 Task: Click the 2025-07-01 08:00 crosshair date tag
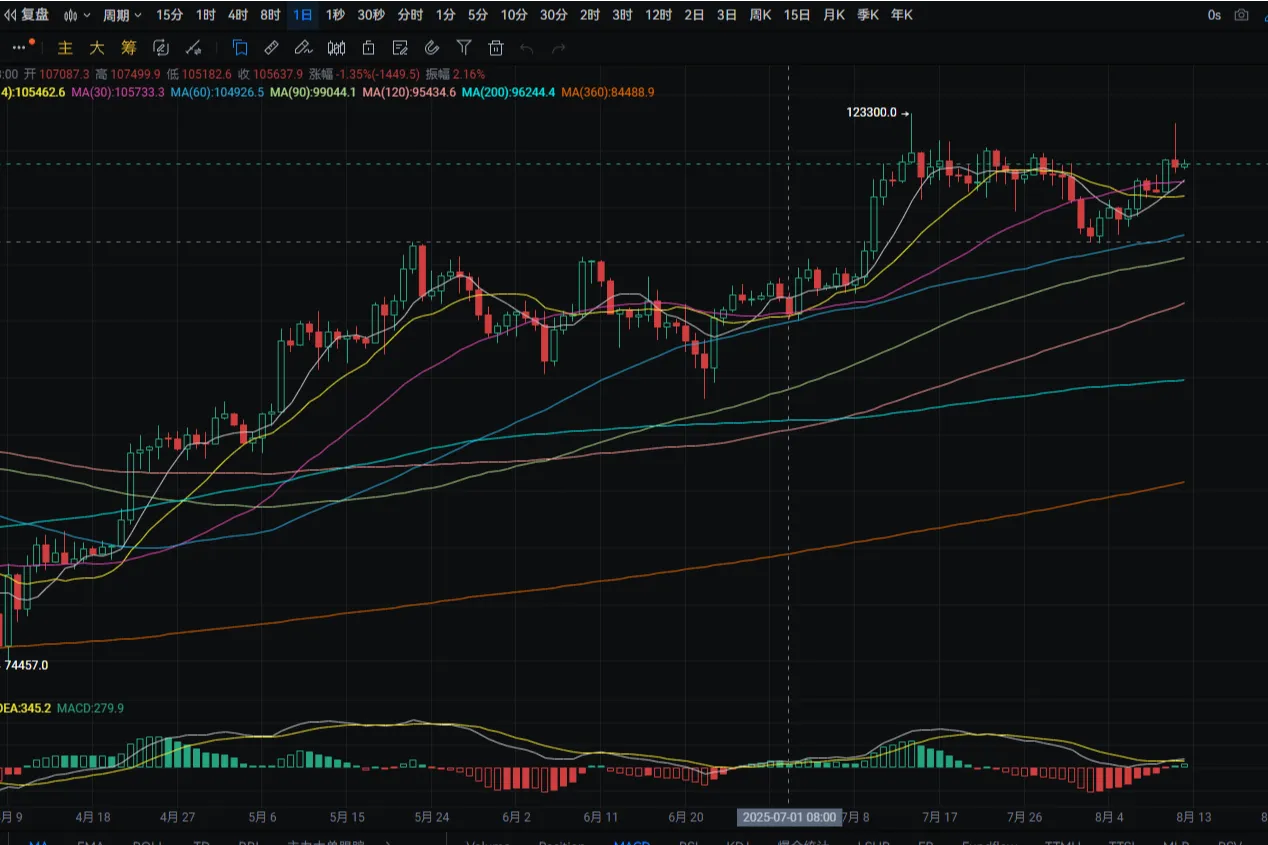coord(789,817)
